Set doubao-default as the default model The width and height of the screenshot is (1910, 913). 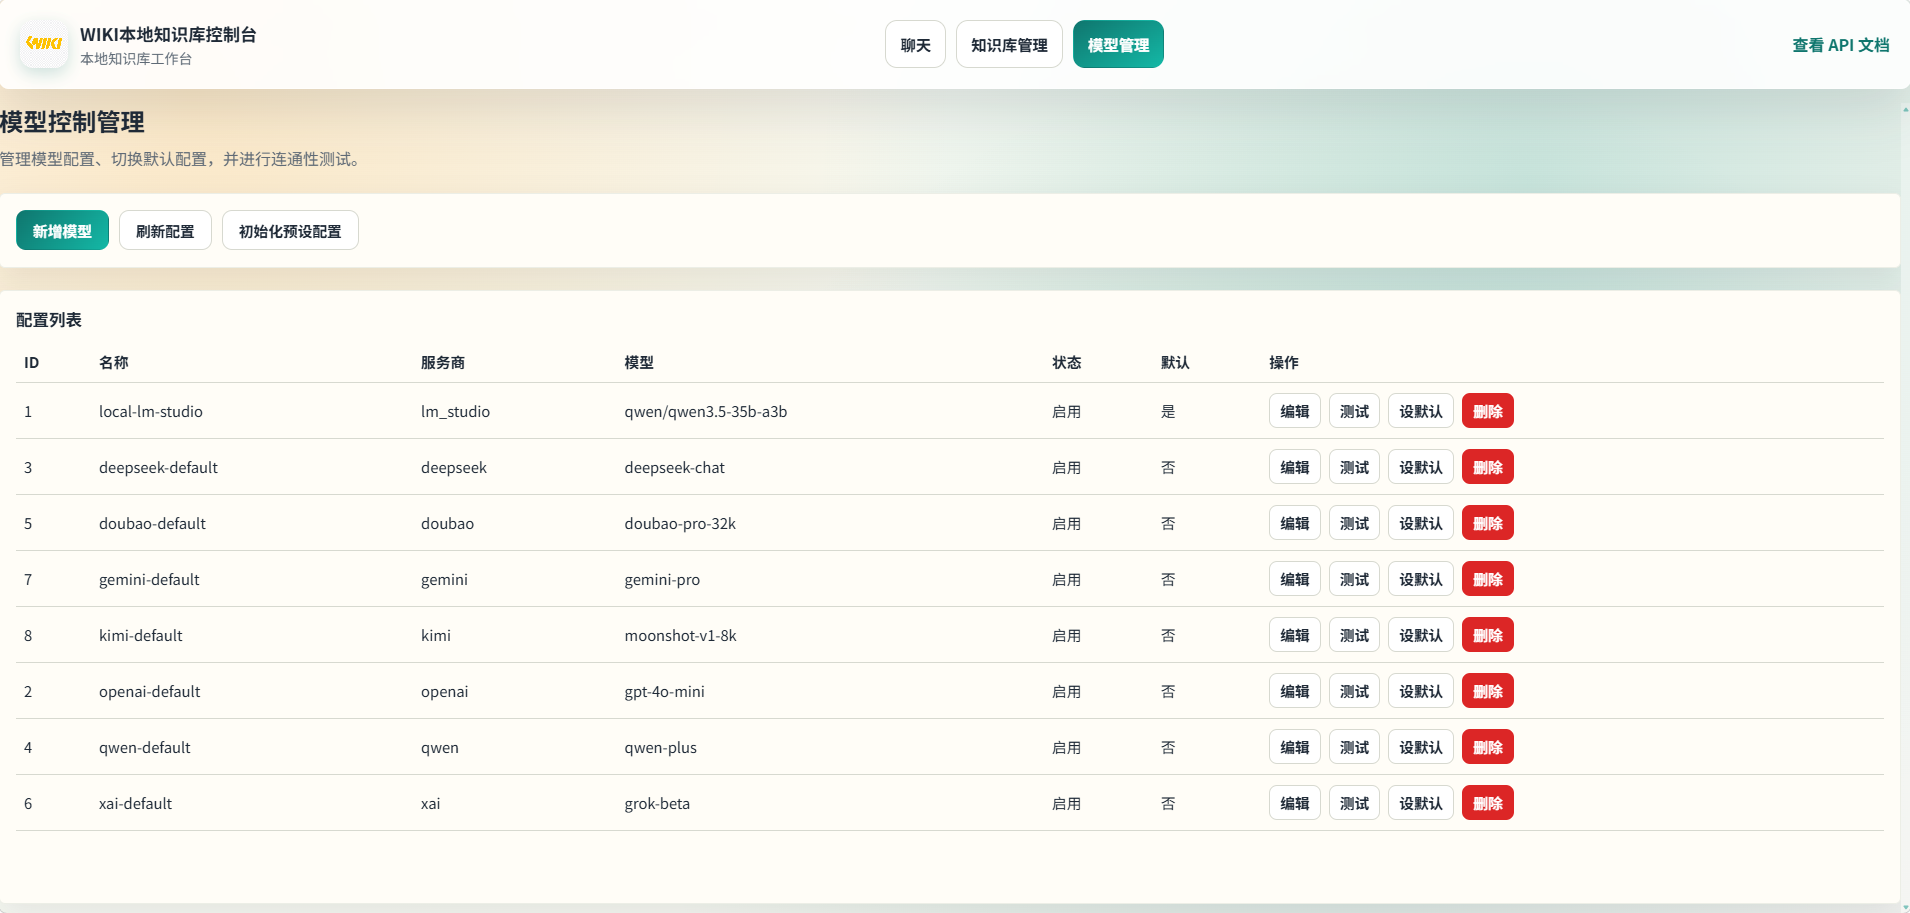(x=1420, y=523)
